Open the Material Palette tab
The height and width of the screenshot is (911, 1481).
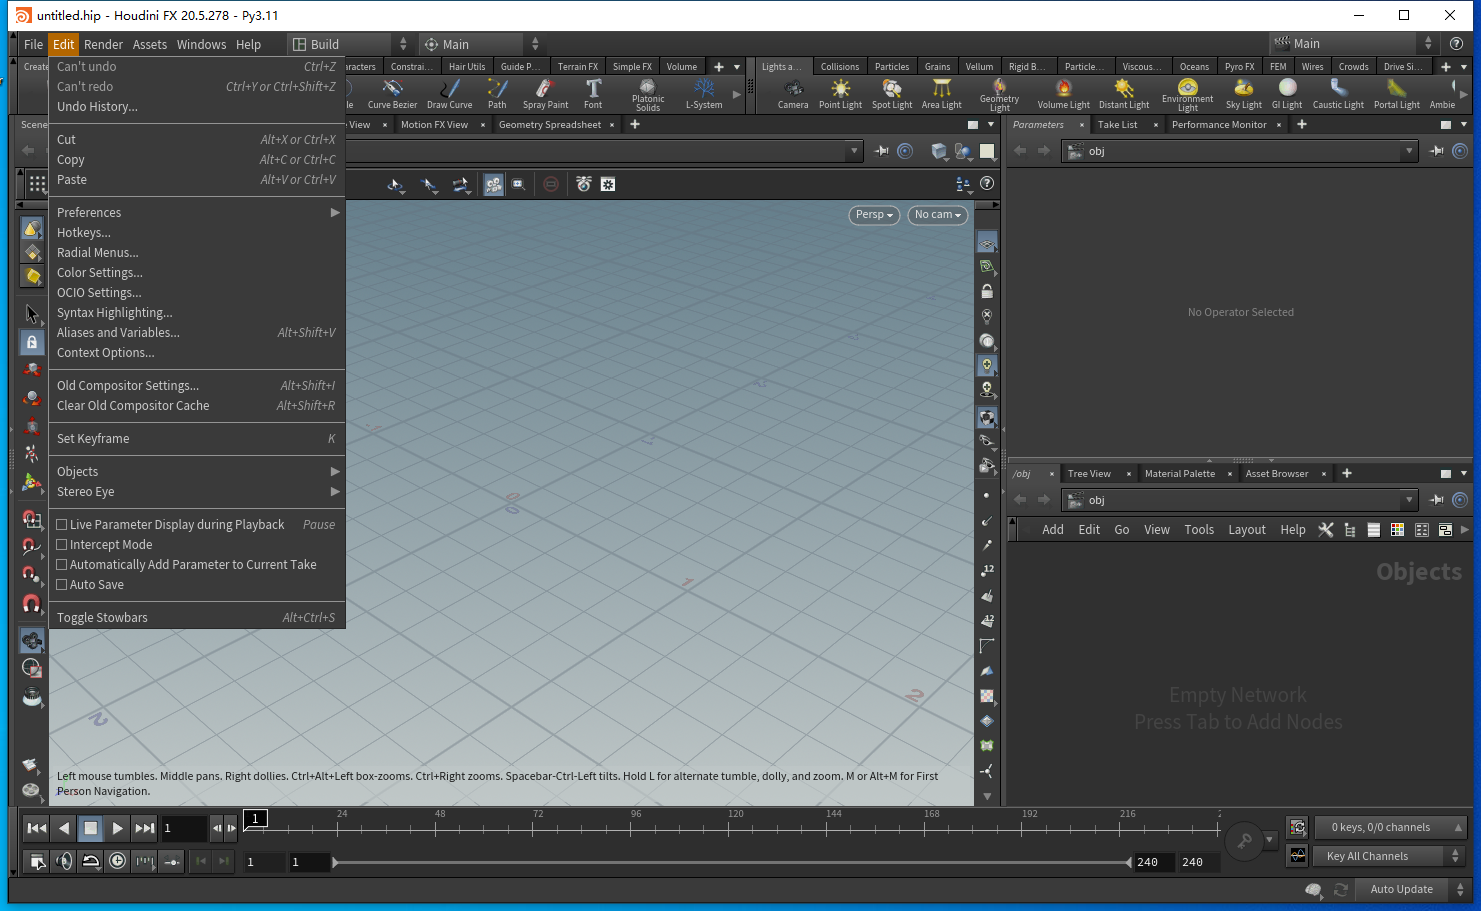(x=1180, y=474)
